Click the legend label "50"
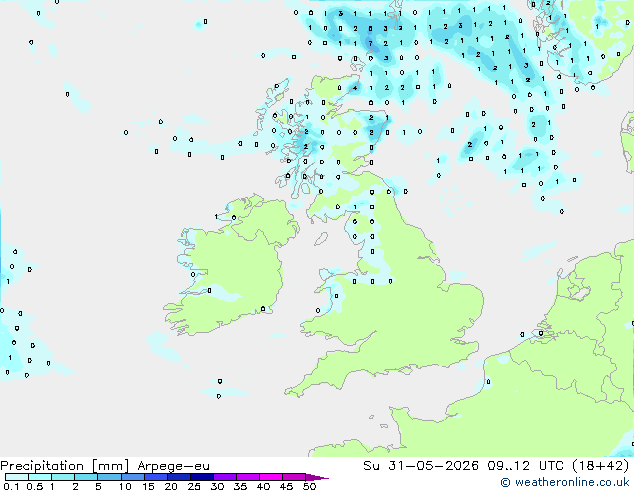 [x=310, y=486]
